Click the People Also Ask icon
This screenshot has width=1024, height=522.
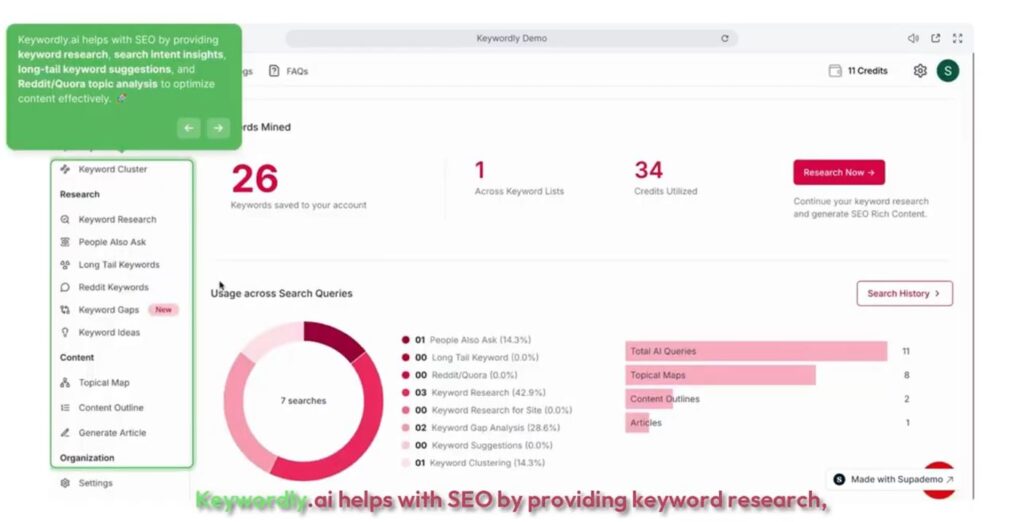tap(65, 242)
